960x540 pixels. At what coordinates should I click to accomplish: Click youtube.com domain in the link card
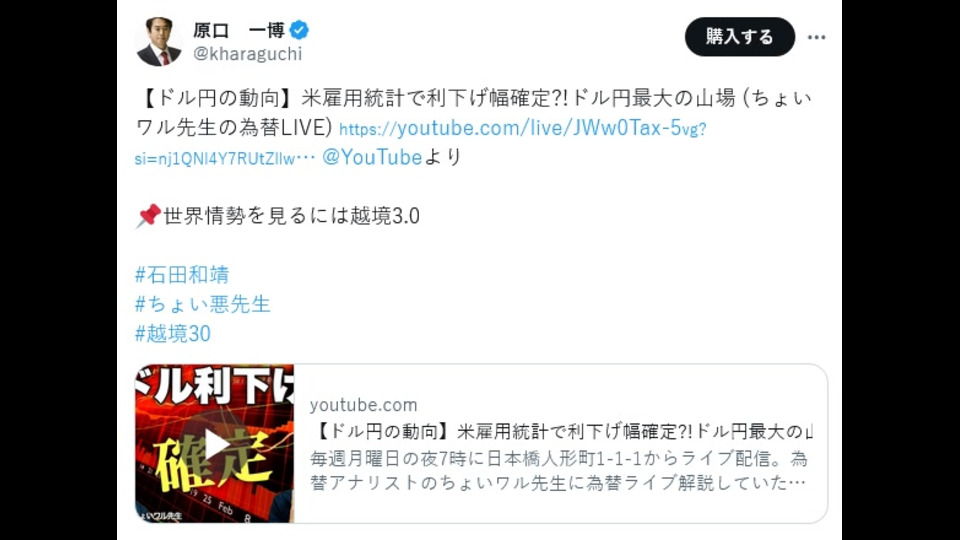pos(364,405)
